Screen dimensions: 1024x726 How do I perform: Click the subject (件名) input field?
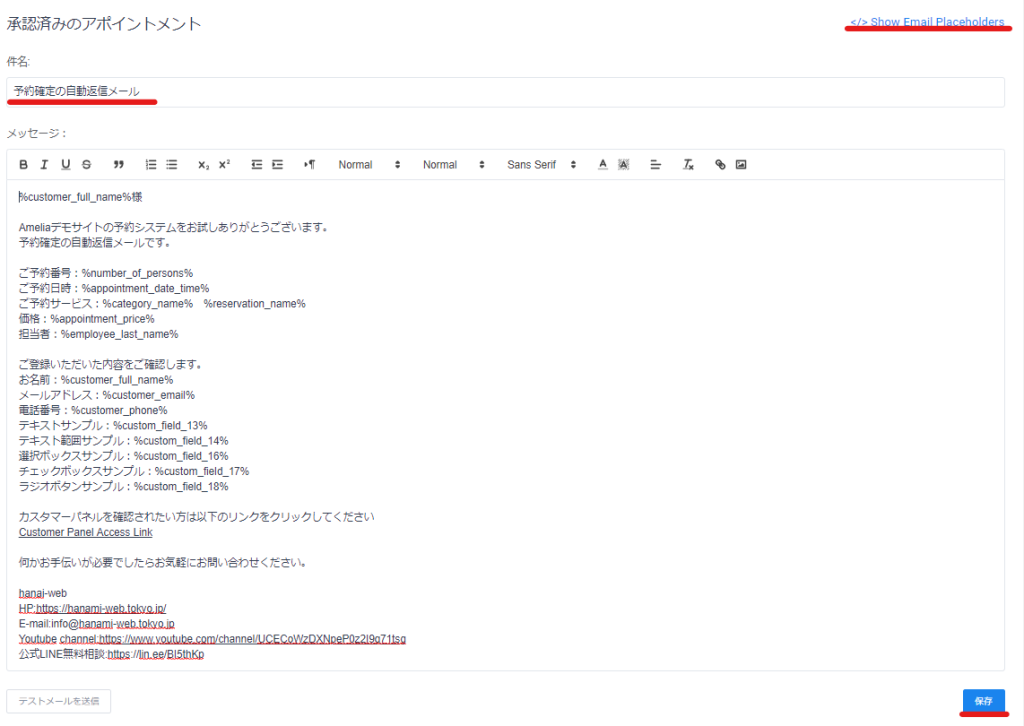505,92
